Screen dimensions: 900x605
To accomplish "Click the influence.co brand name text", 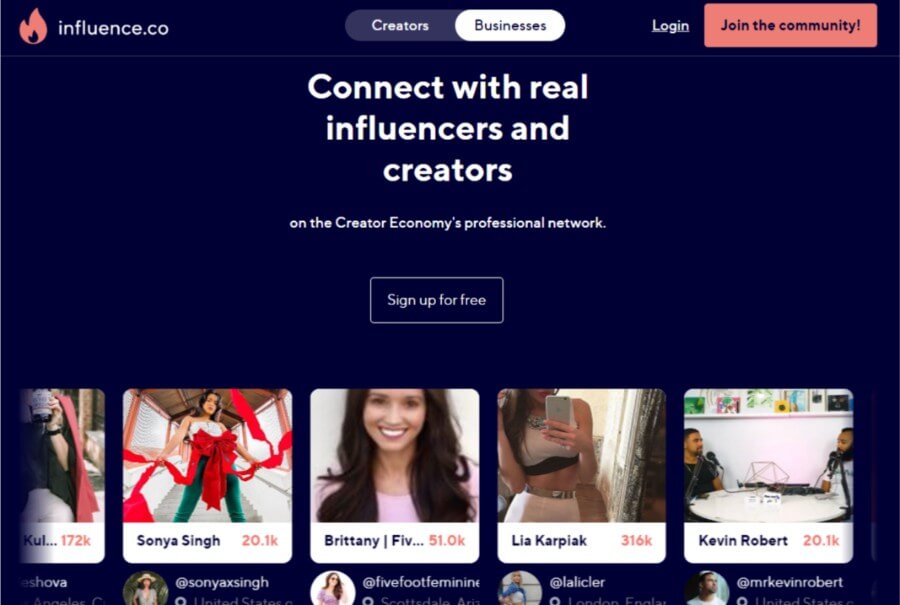I will [x=113, y=28].
